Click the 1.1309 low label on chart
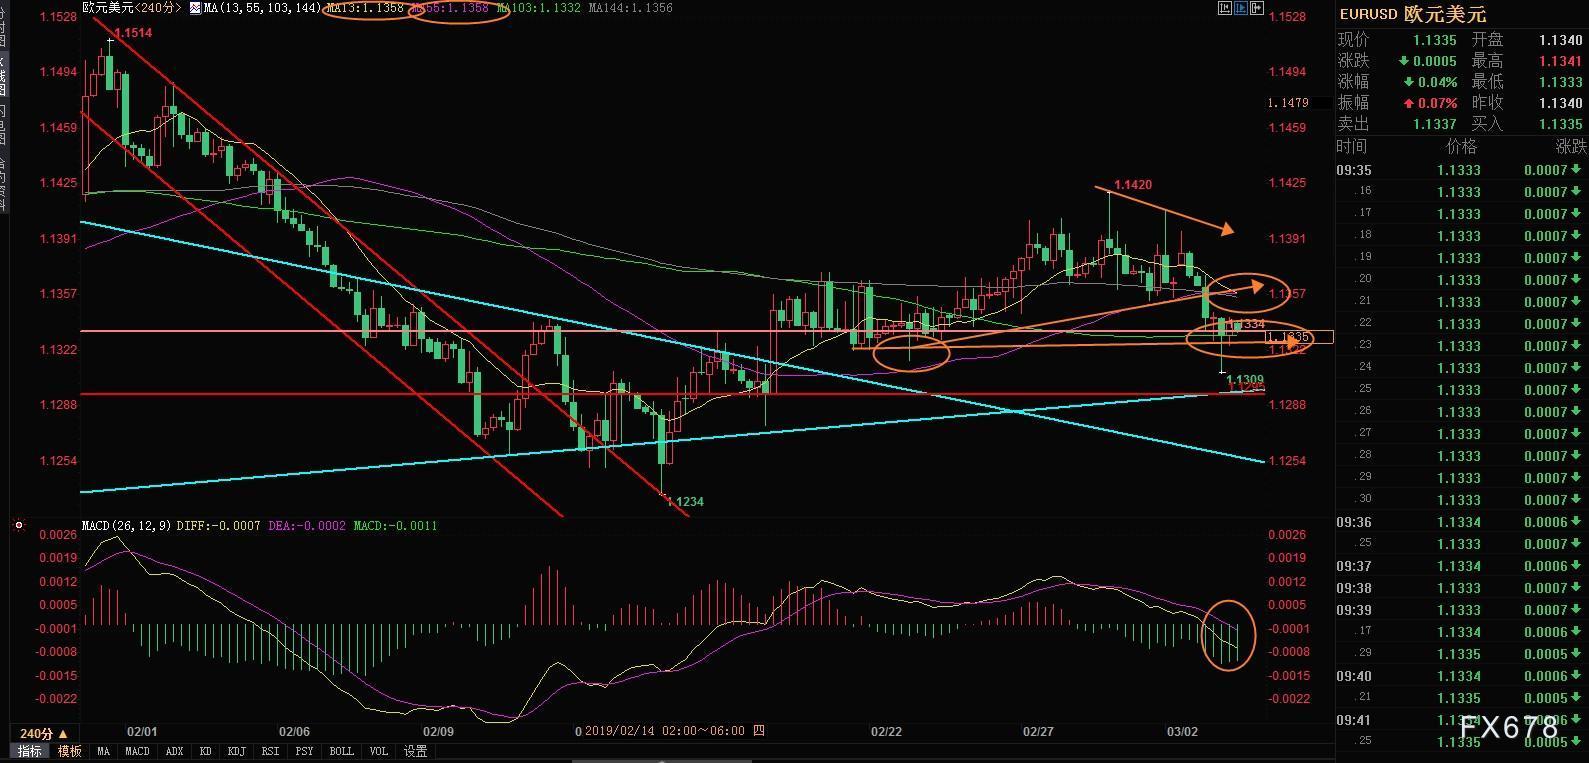This screenshot has width=1589, height=763. click(x=1246, y=380)
